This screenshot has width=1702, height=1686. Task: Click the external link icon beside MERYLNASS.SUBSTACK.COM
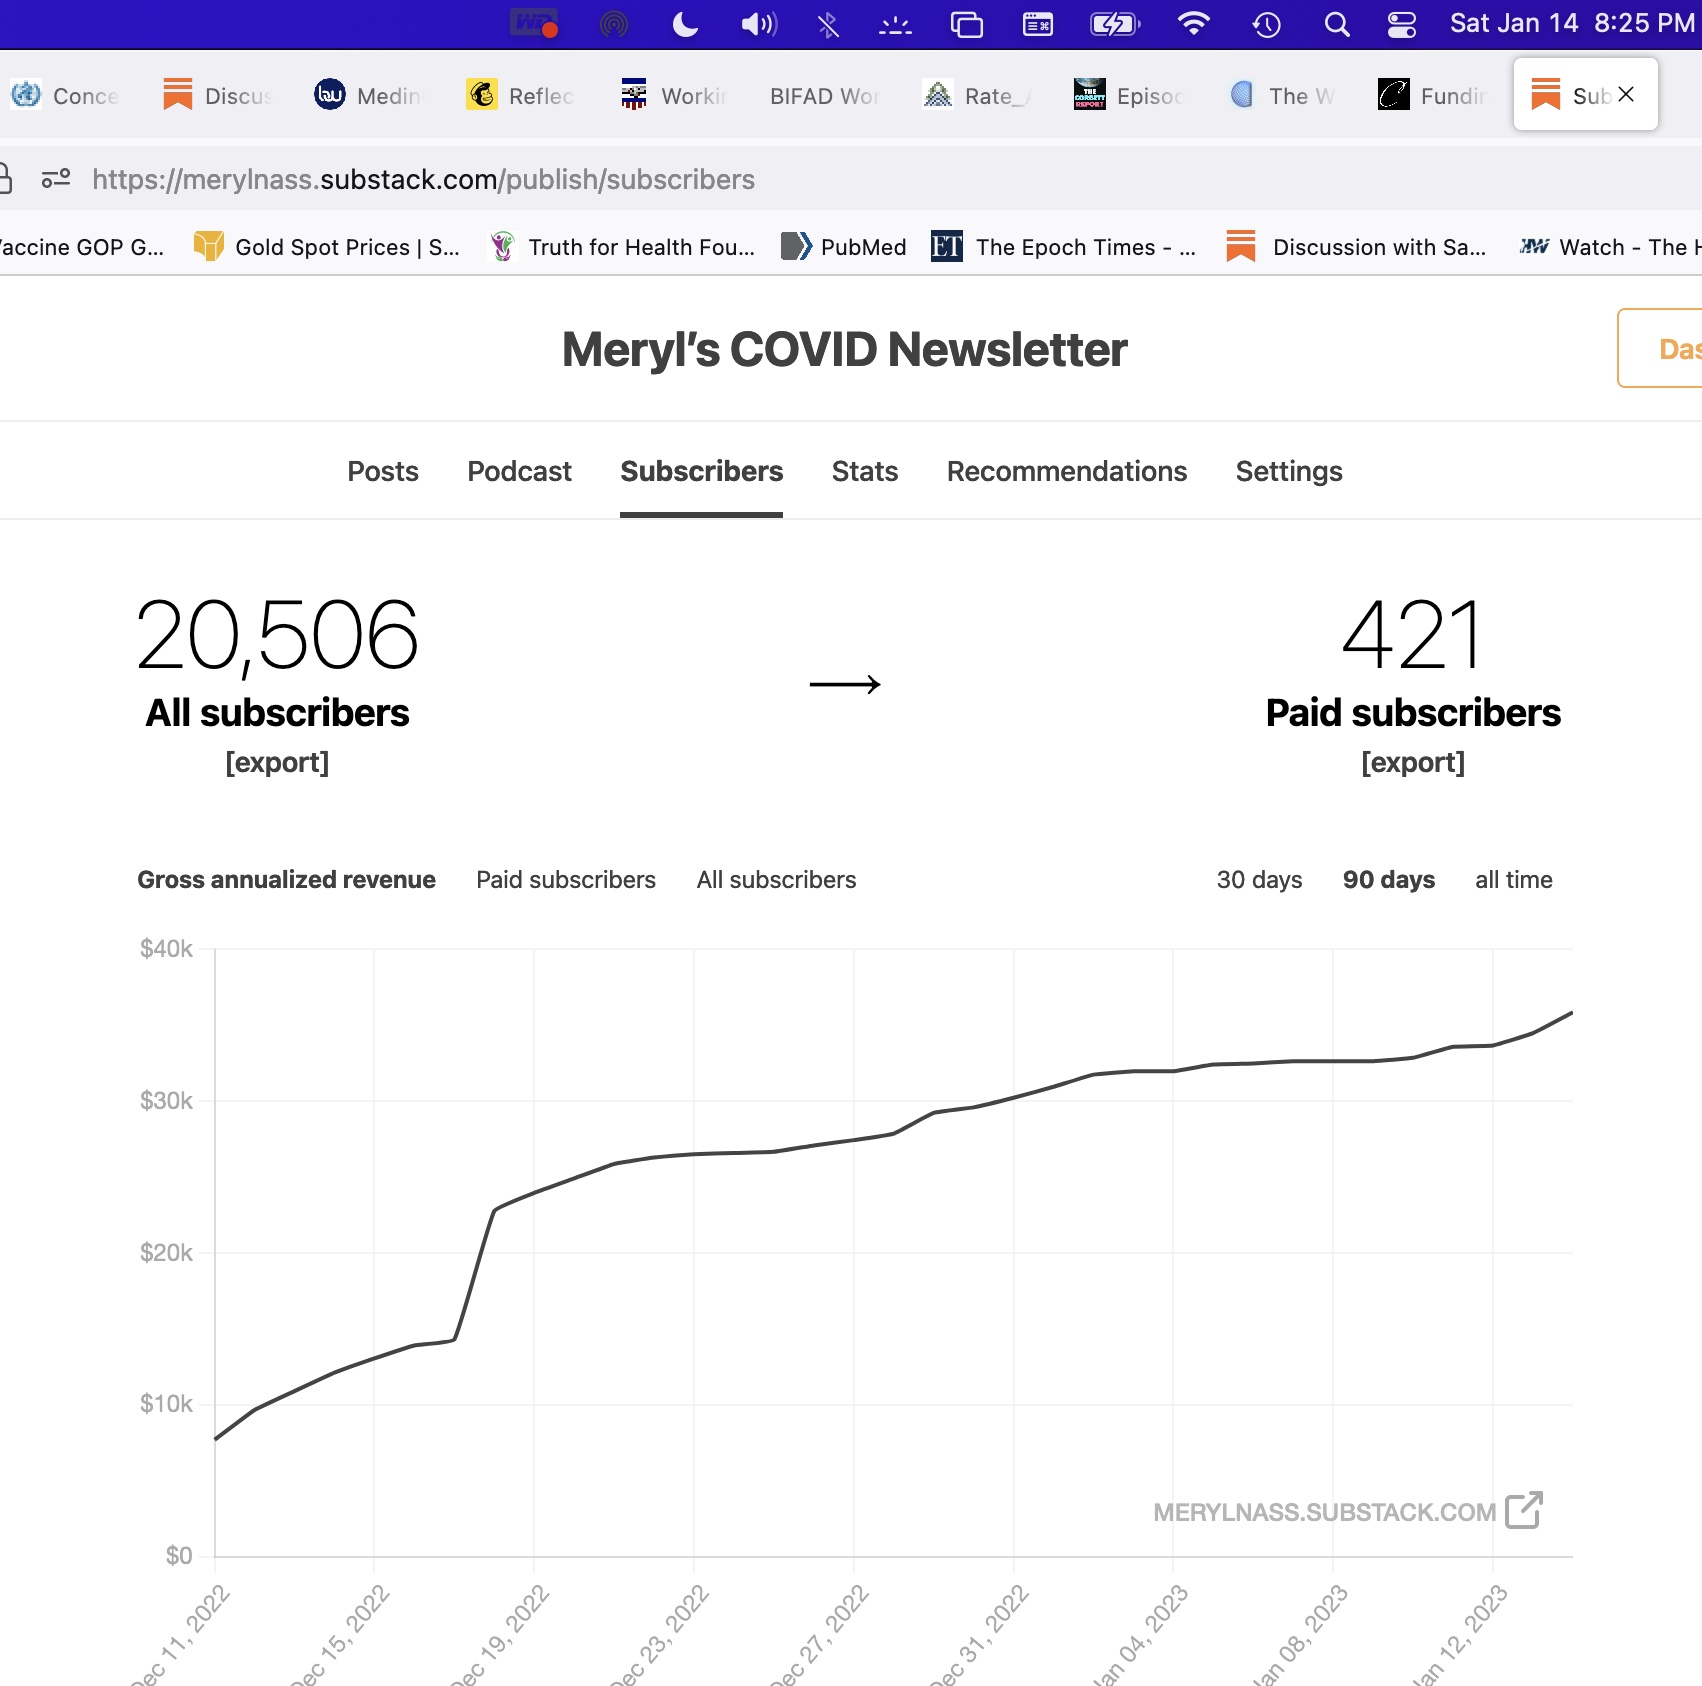click(x=1523, y=1510)
